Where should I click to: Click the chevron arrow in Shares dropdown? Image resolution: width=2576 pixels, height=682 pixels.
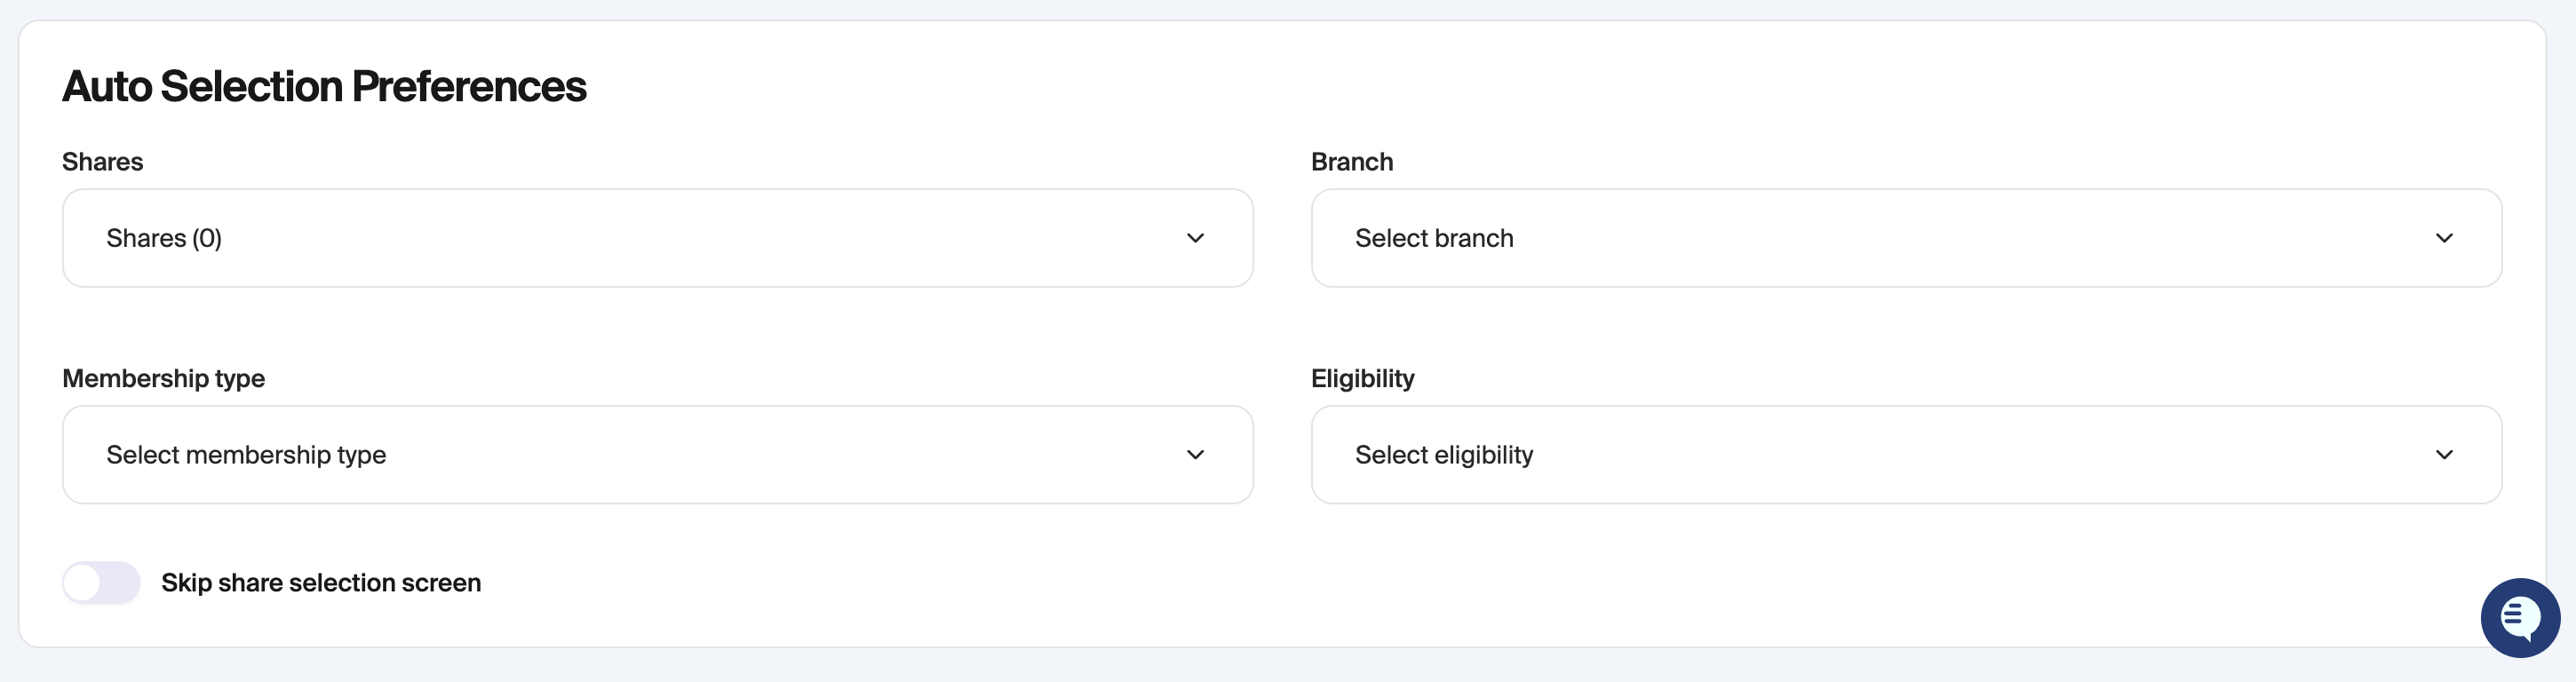[1195, 238]
